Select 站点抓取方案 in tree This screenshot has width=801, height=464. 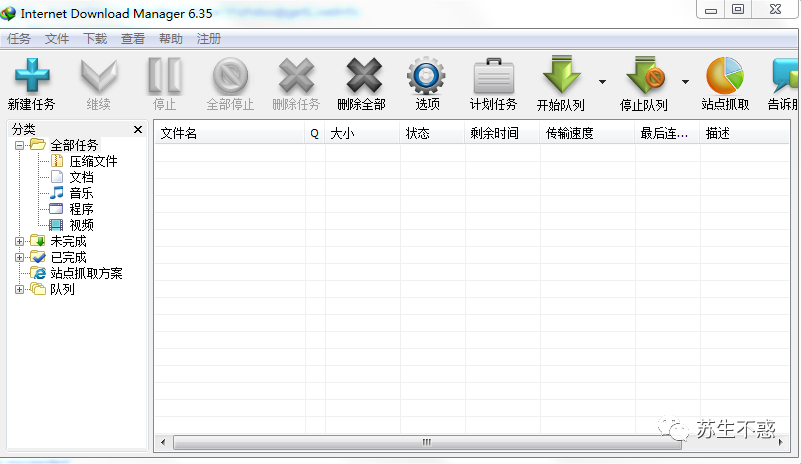tap(86, 273)
